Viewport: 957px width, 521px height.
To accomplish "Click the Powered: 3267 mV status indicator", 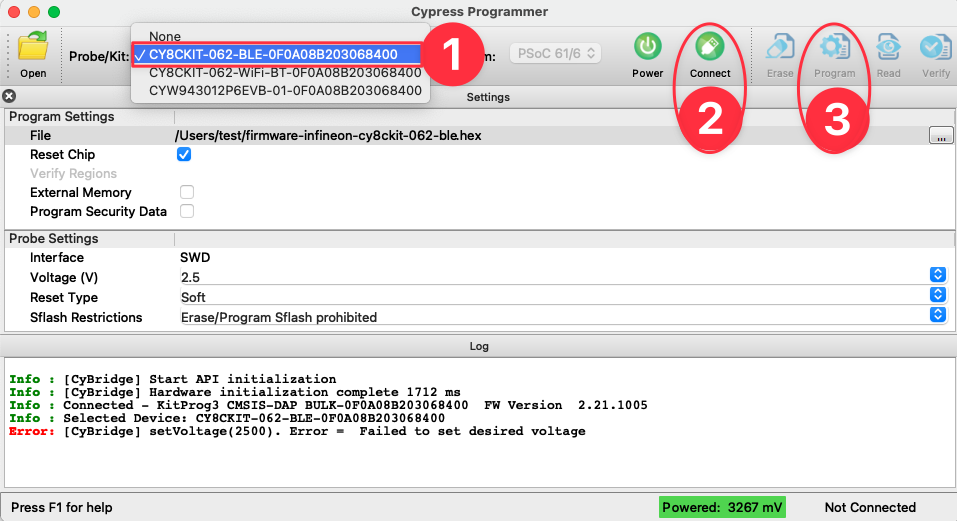I will coord(722,508).
